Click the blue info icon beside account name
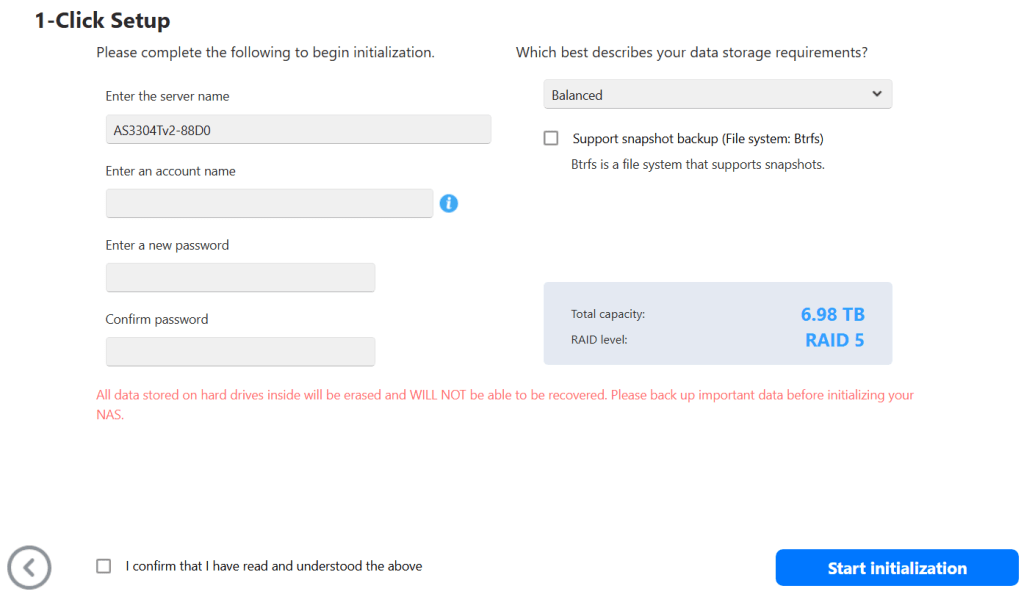This screenshot has width=1024, height=594. (449, 204)
